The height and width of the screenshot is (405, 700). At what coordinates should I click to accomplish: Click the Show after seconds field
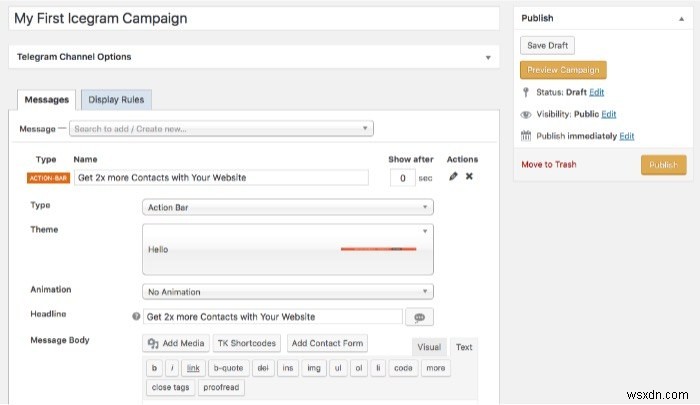(x=401, y=178)
